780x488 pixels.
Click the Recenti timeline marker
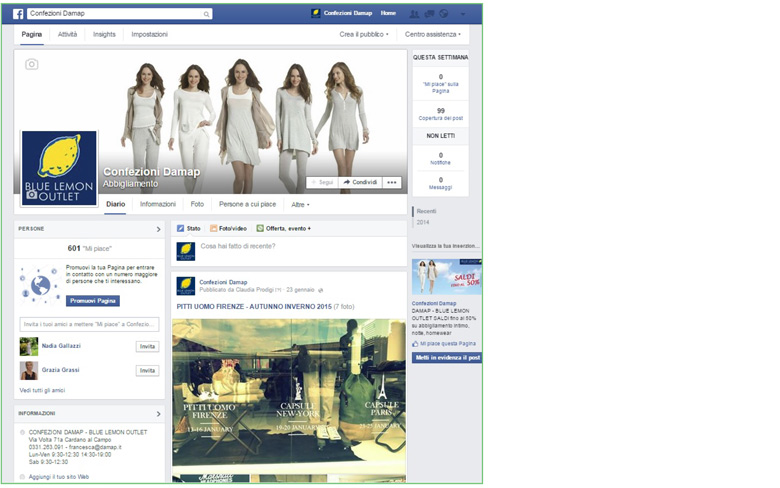[426, 211]
